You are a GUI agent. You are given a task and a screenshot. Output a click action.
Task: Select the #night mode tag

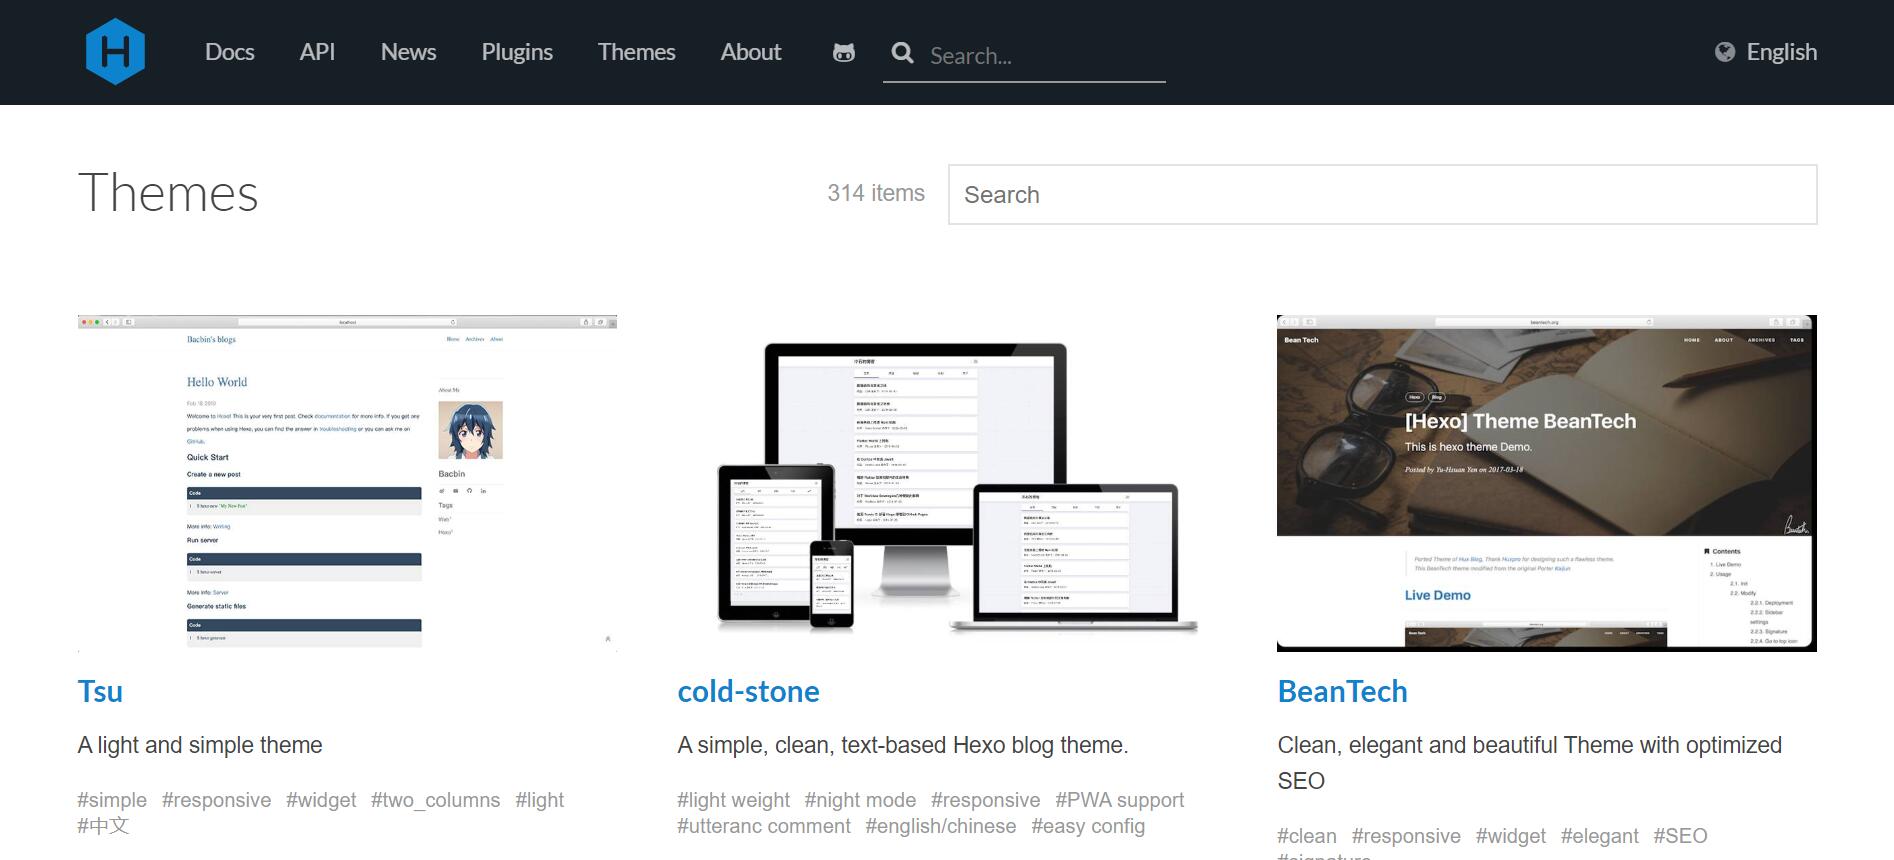(860, 800)
